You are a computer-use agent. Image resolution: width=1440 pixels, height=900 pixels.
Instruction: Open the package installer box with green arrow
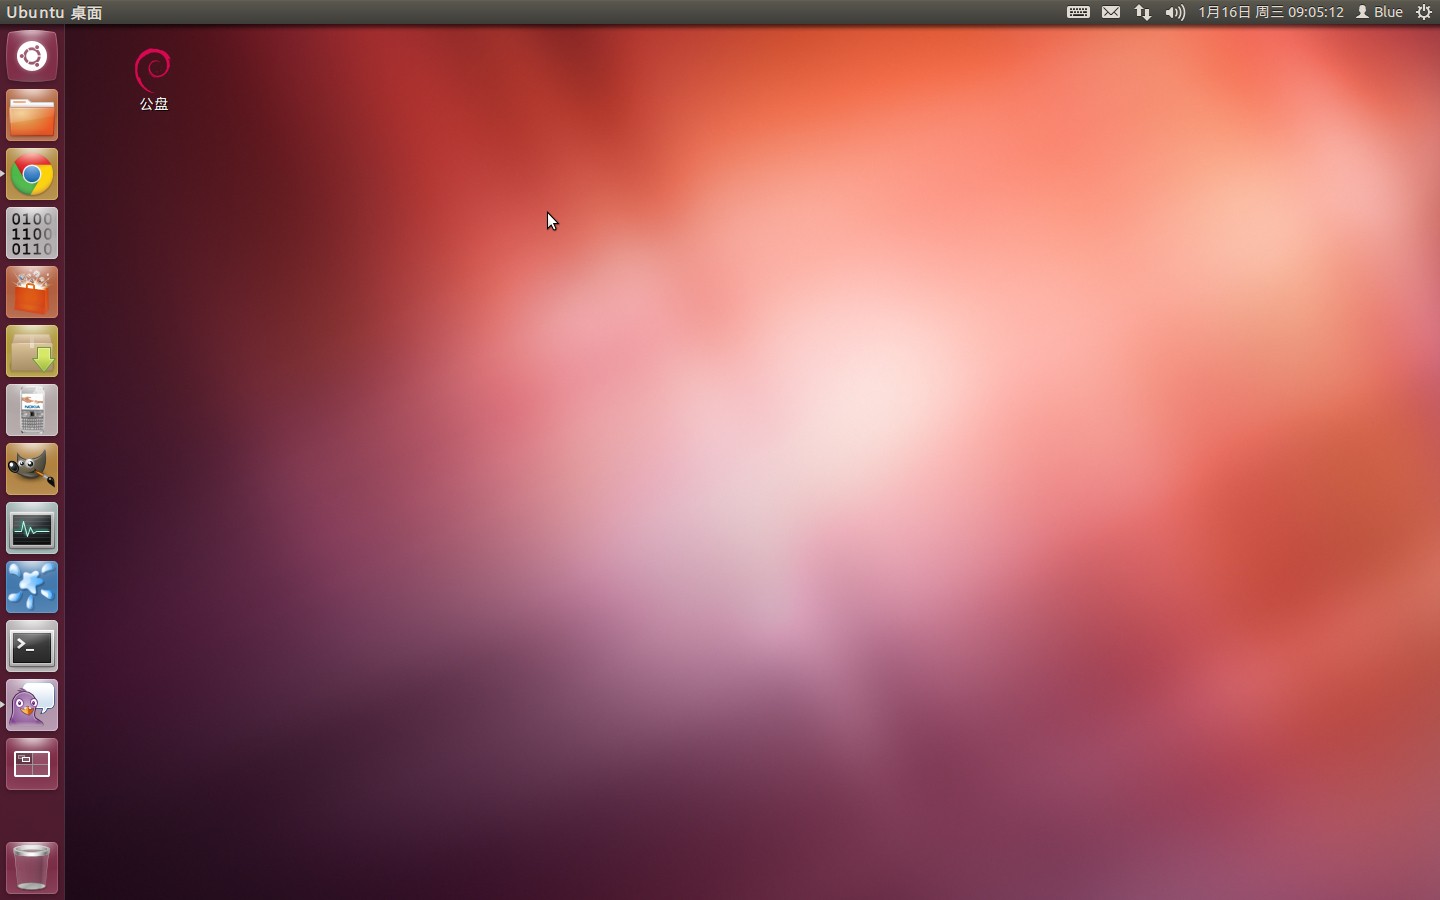pos(32,351)
